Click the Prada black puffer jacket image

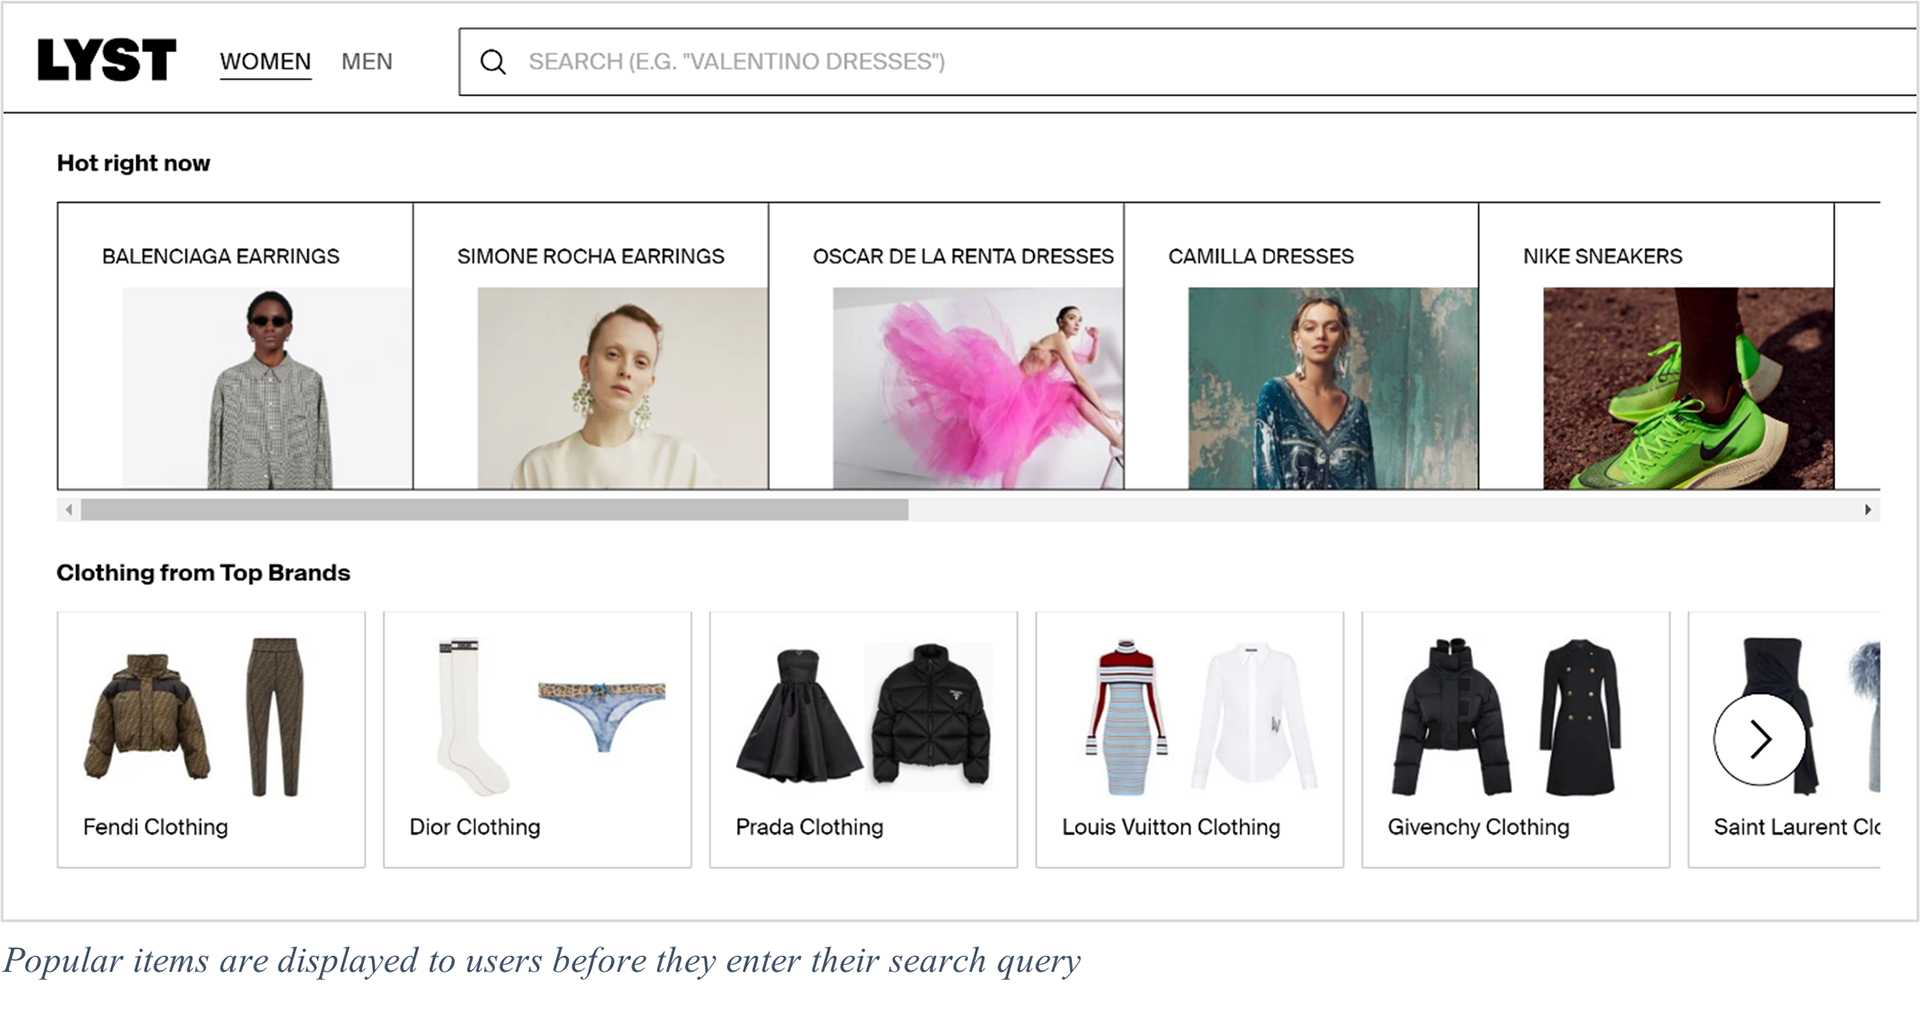[x=930, y=714]
